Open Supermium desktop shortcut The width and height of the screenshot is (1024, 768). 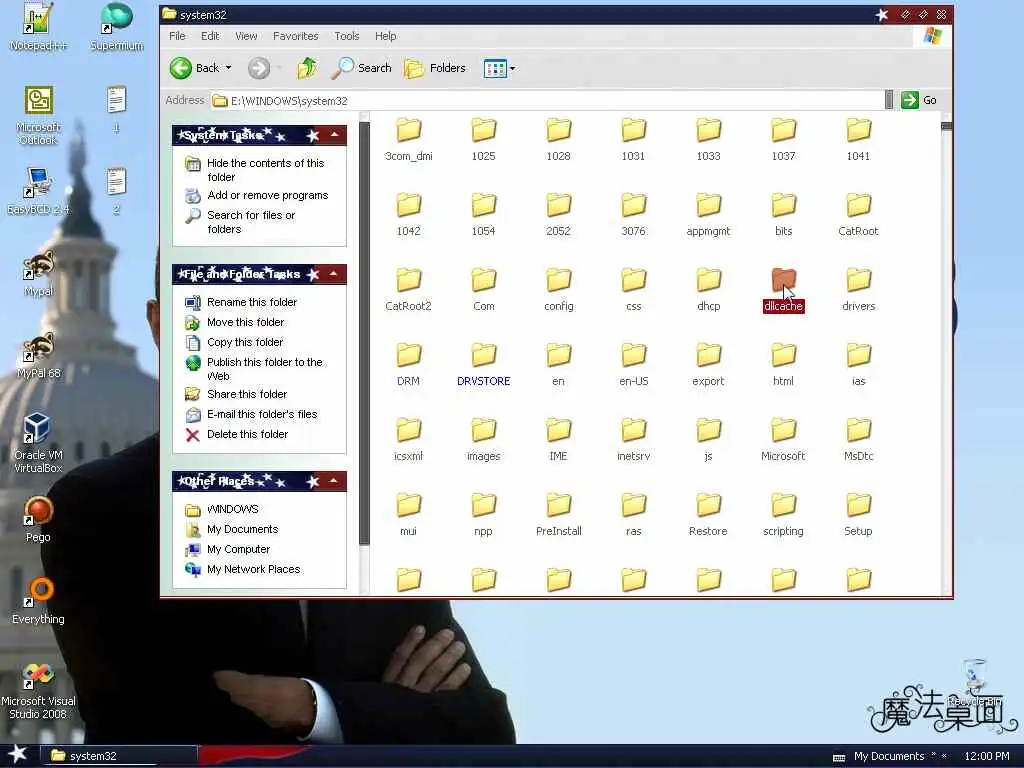pos(116,27)
